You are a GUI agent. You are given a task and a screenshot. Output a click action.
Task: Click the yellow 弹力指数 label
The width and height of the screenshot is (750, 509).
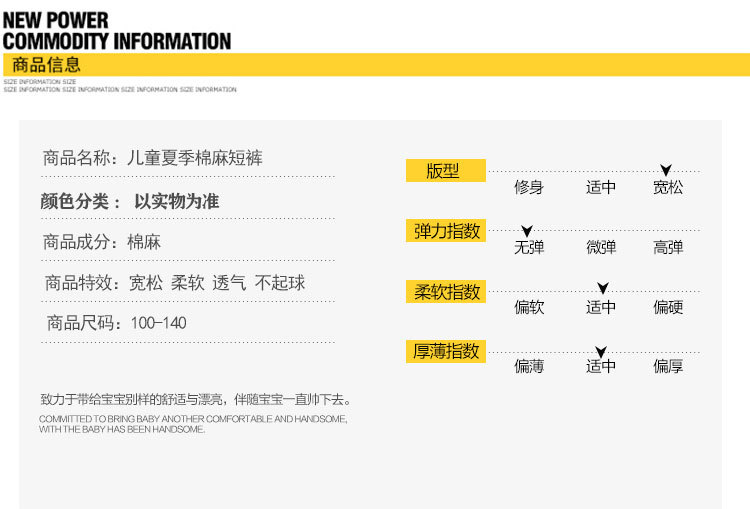[x=446, y=231]
